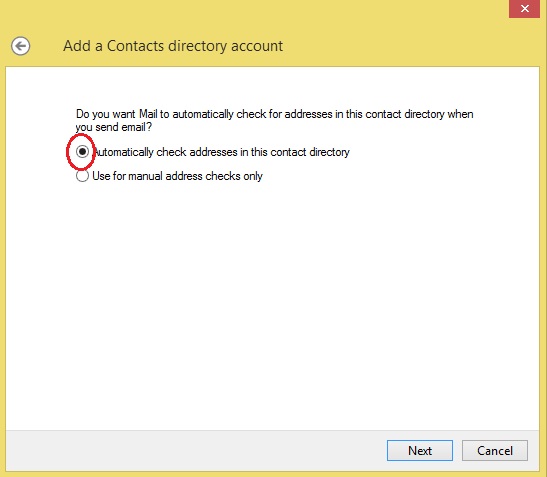Cancel the Contacts directory account wizard
This screenshot has width=547, height=477.
pos(495,450)
